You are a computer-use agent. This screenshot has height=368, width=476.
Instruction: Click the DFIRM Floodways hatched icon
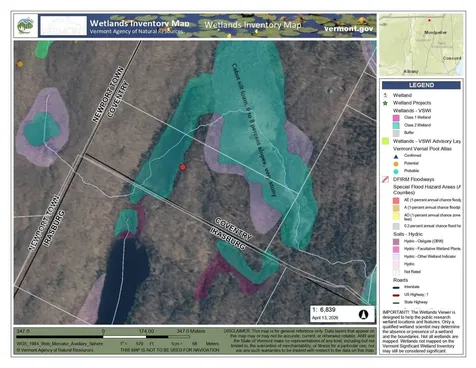click(x=385, y=179)
